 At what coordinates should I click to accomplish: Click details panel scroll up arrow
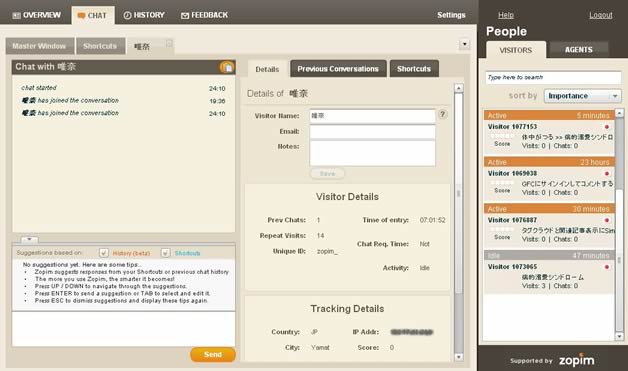[x=459, y=88]
